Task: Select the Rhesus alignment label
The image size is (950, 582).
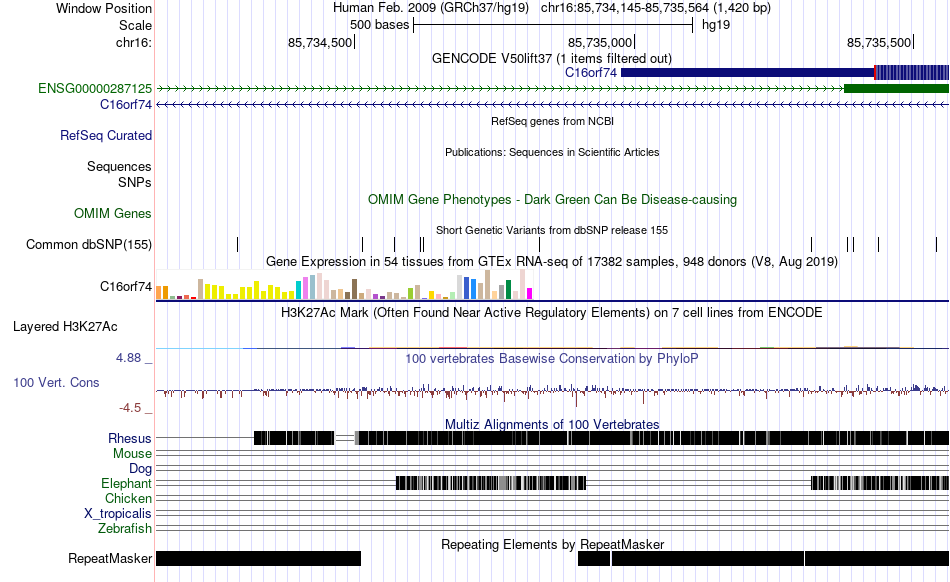Action: (130, 438)
